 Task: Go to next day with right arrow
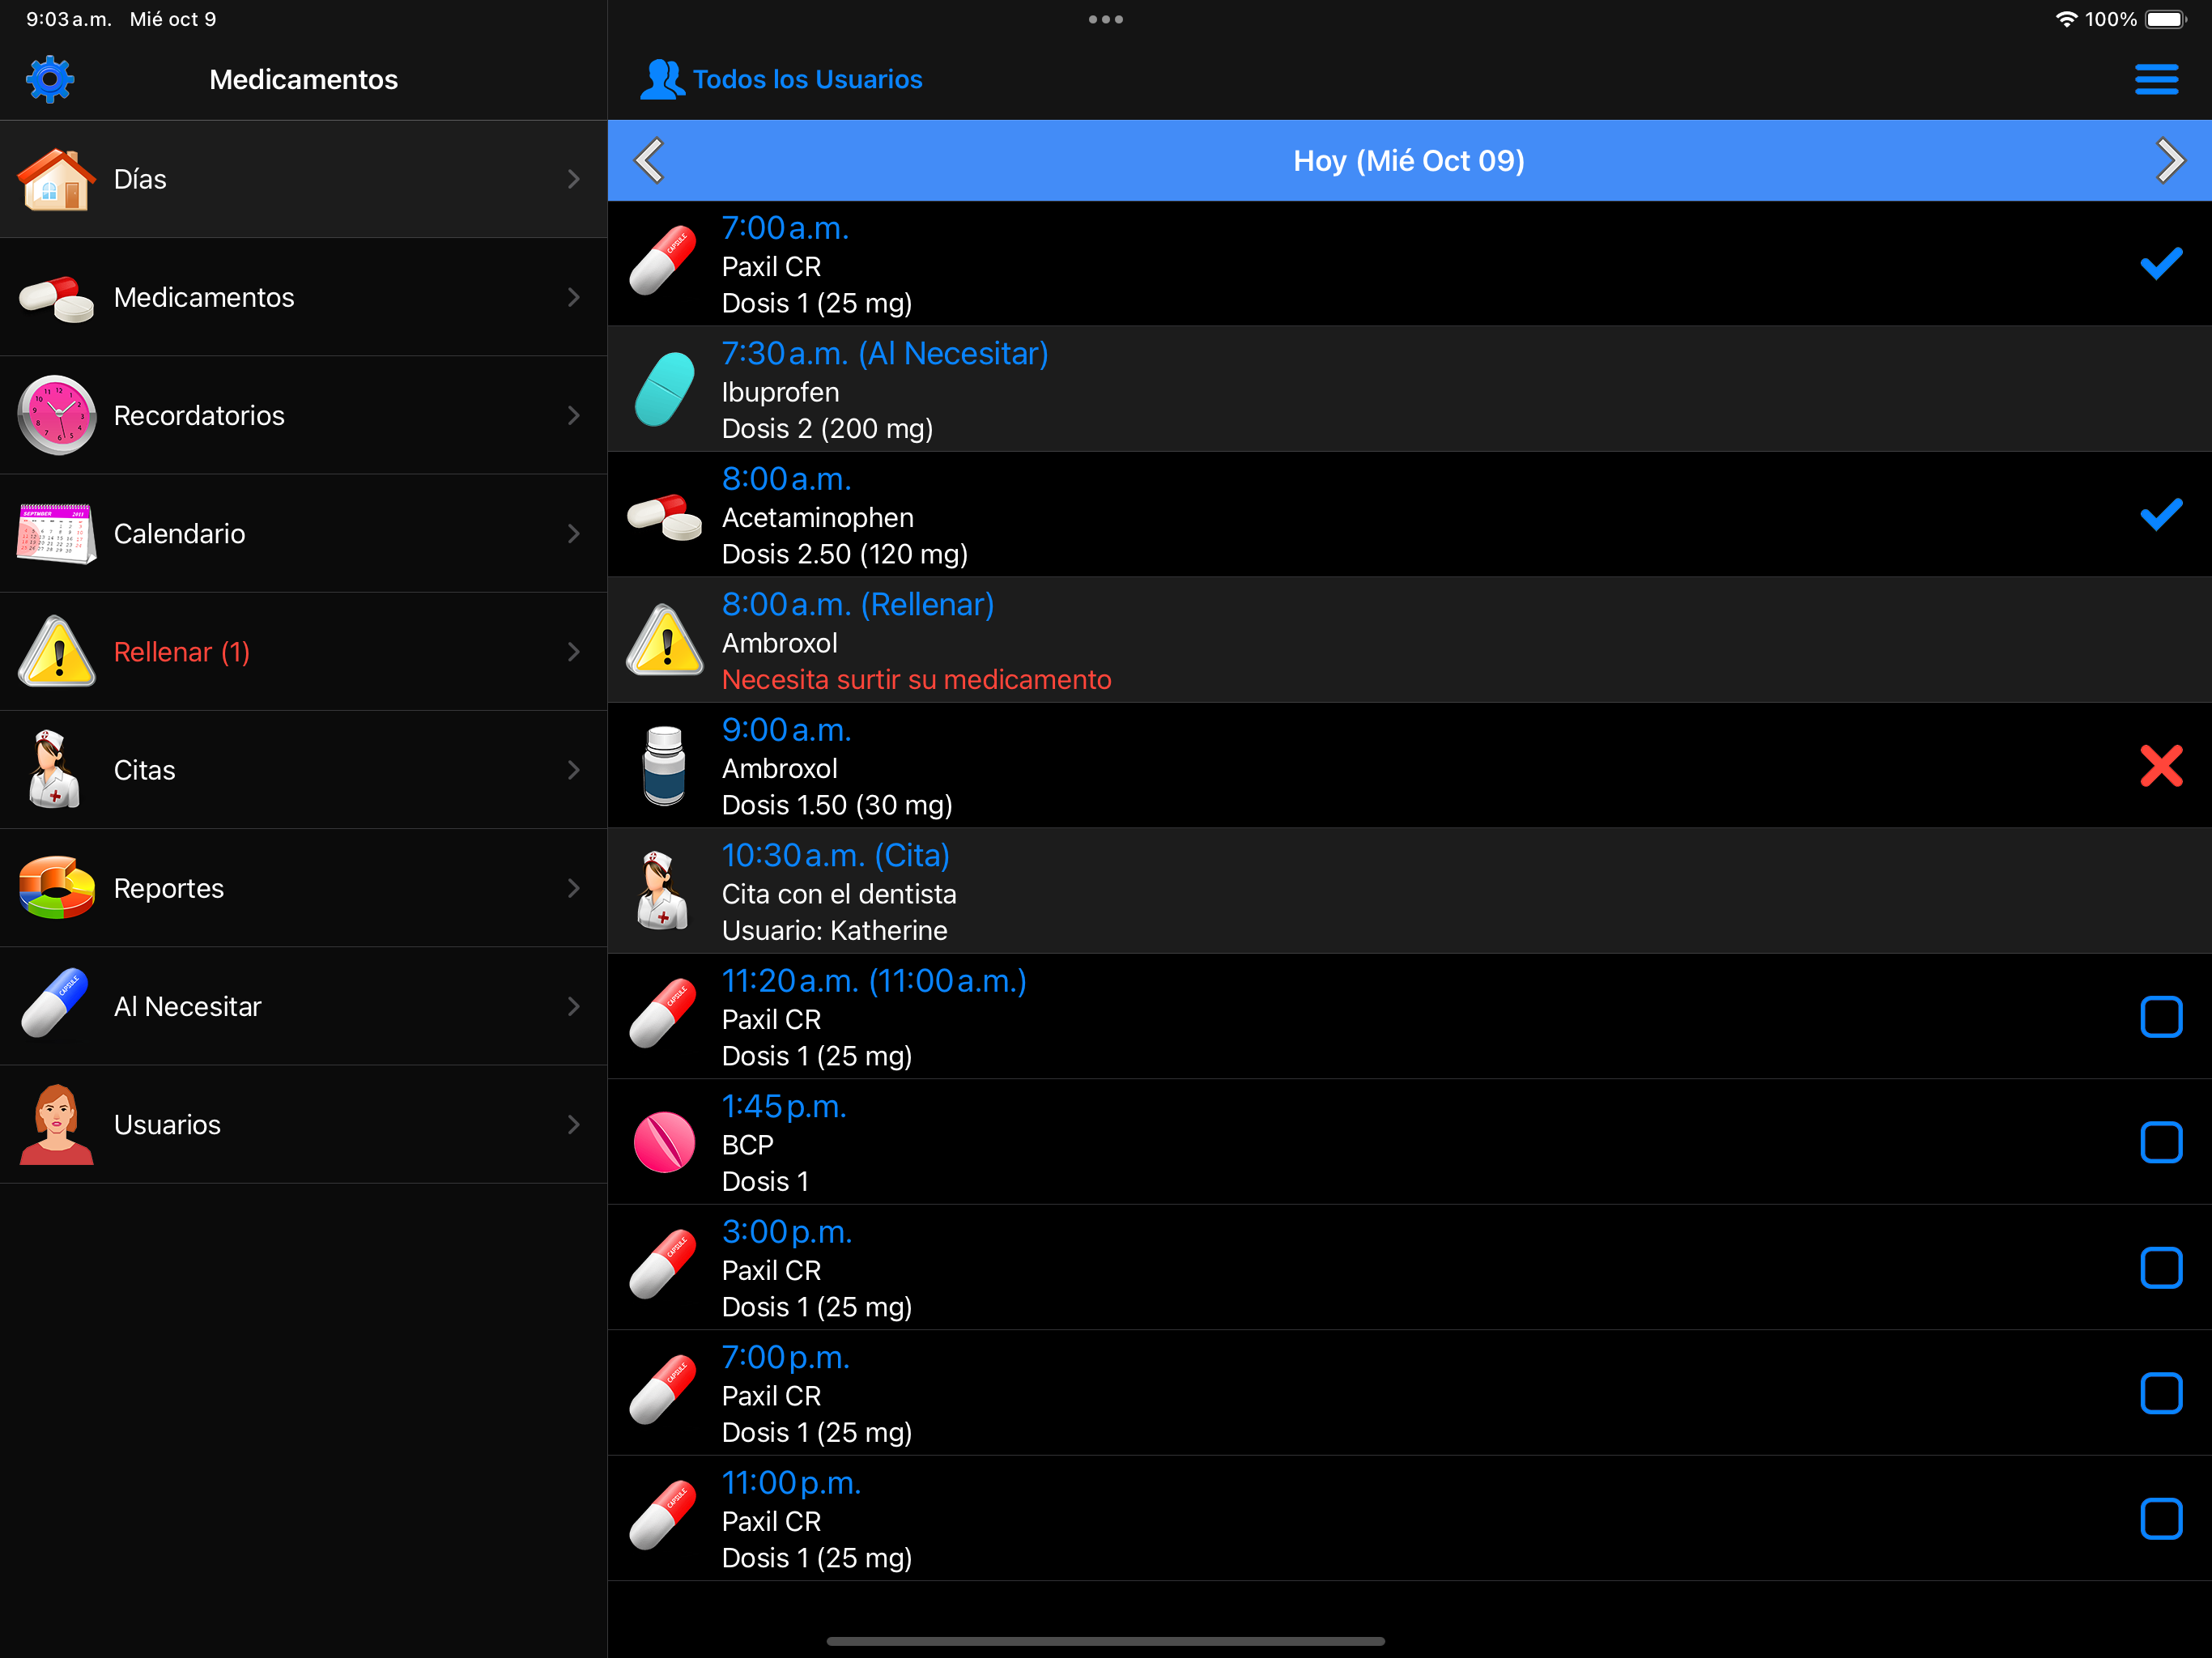[x=2169, y=160]
